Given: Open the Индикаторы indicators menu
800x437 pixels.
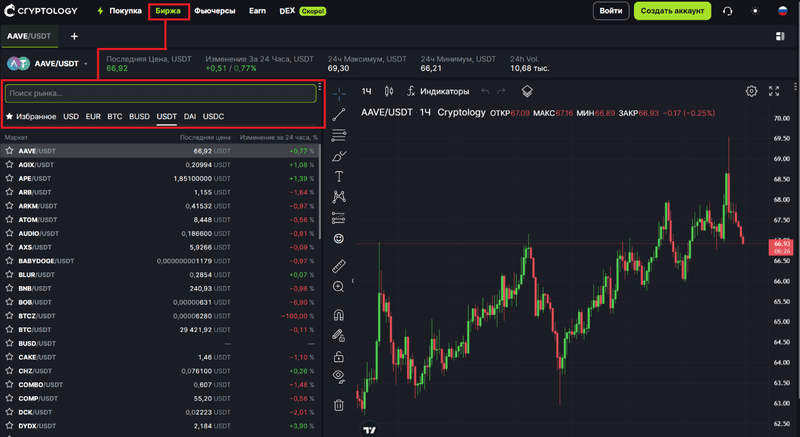Looking at the screenshot, I should point(438,91).
